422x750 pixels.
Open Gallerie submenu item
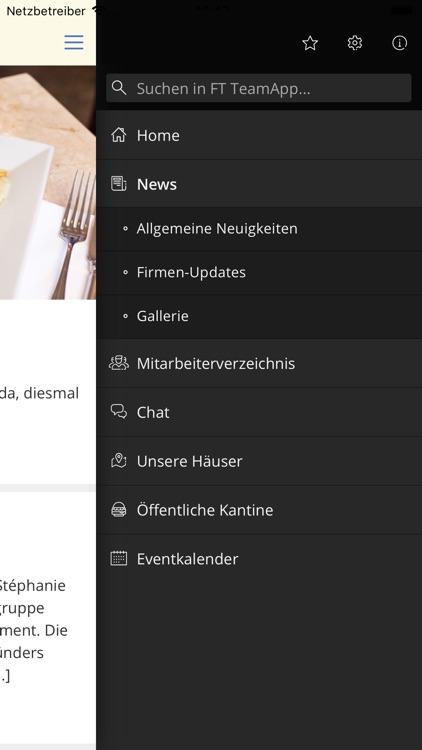259,316
